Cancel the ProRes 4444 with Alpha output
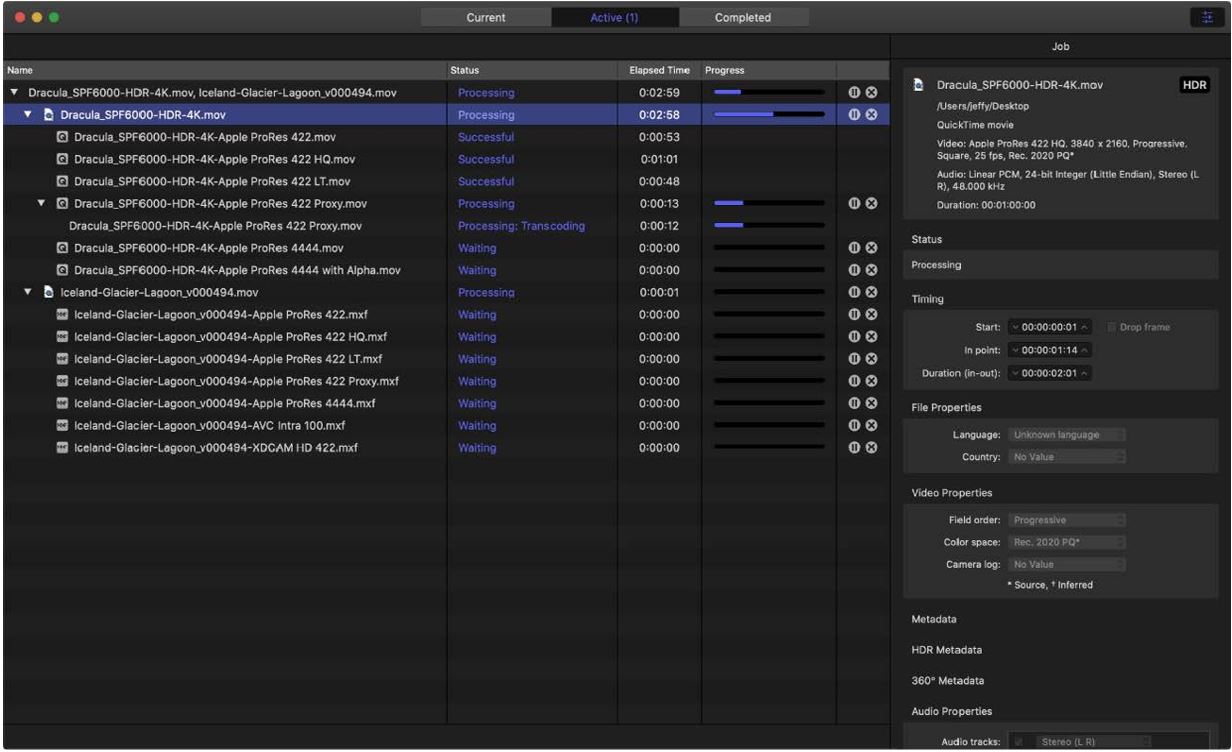The image size is (1232, 752). [871, 270]
